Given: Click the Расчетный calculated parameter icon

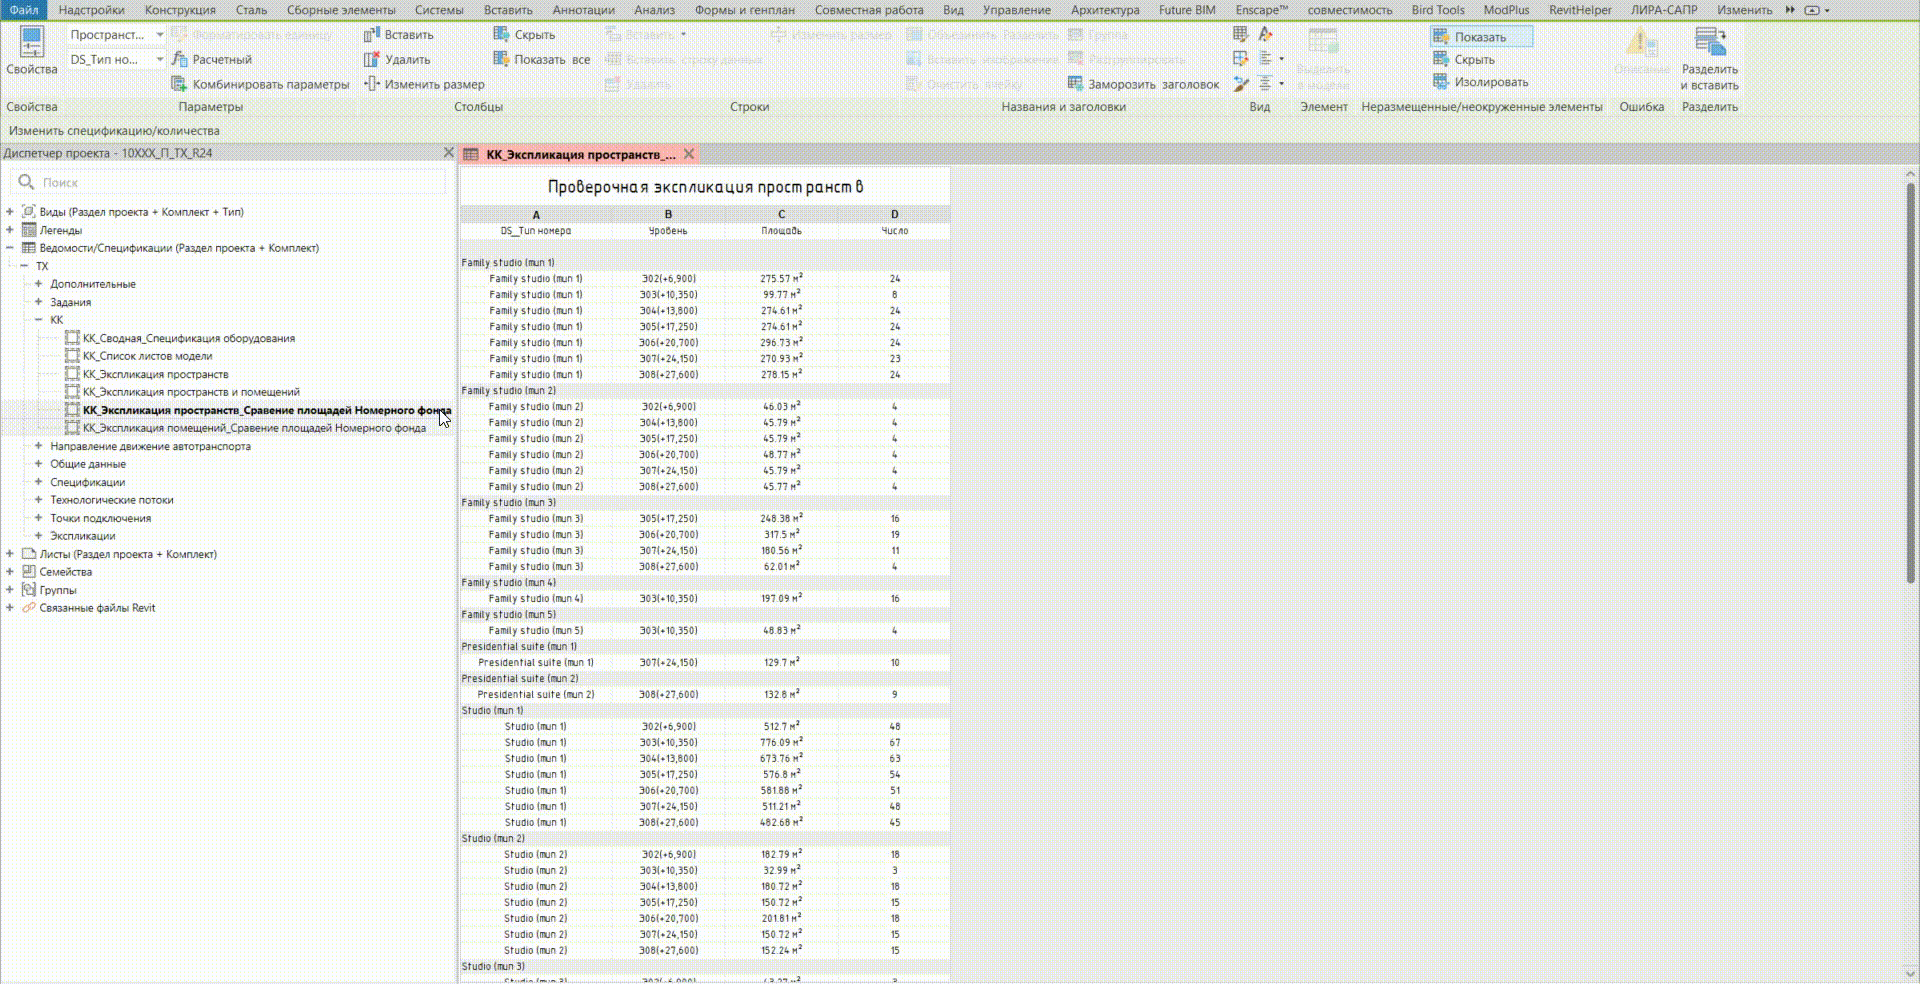Looking at the screenshot, I should click(x=180, y=59).
